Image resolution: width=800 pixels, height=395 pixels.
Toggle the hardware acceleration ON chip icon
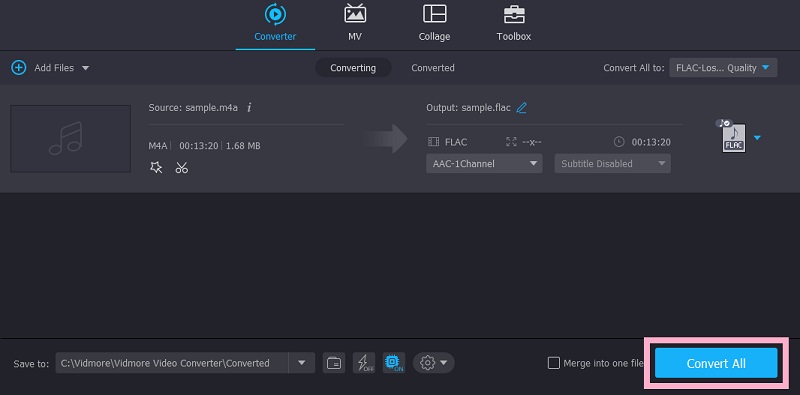393,363
